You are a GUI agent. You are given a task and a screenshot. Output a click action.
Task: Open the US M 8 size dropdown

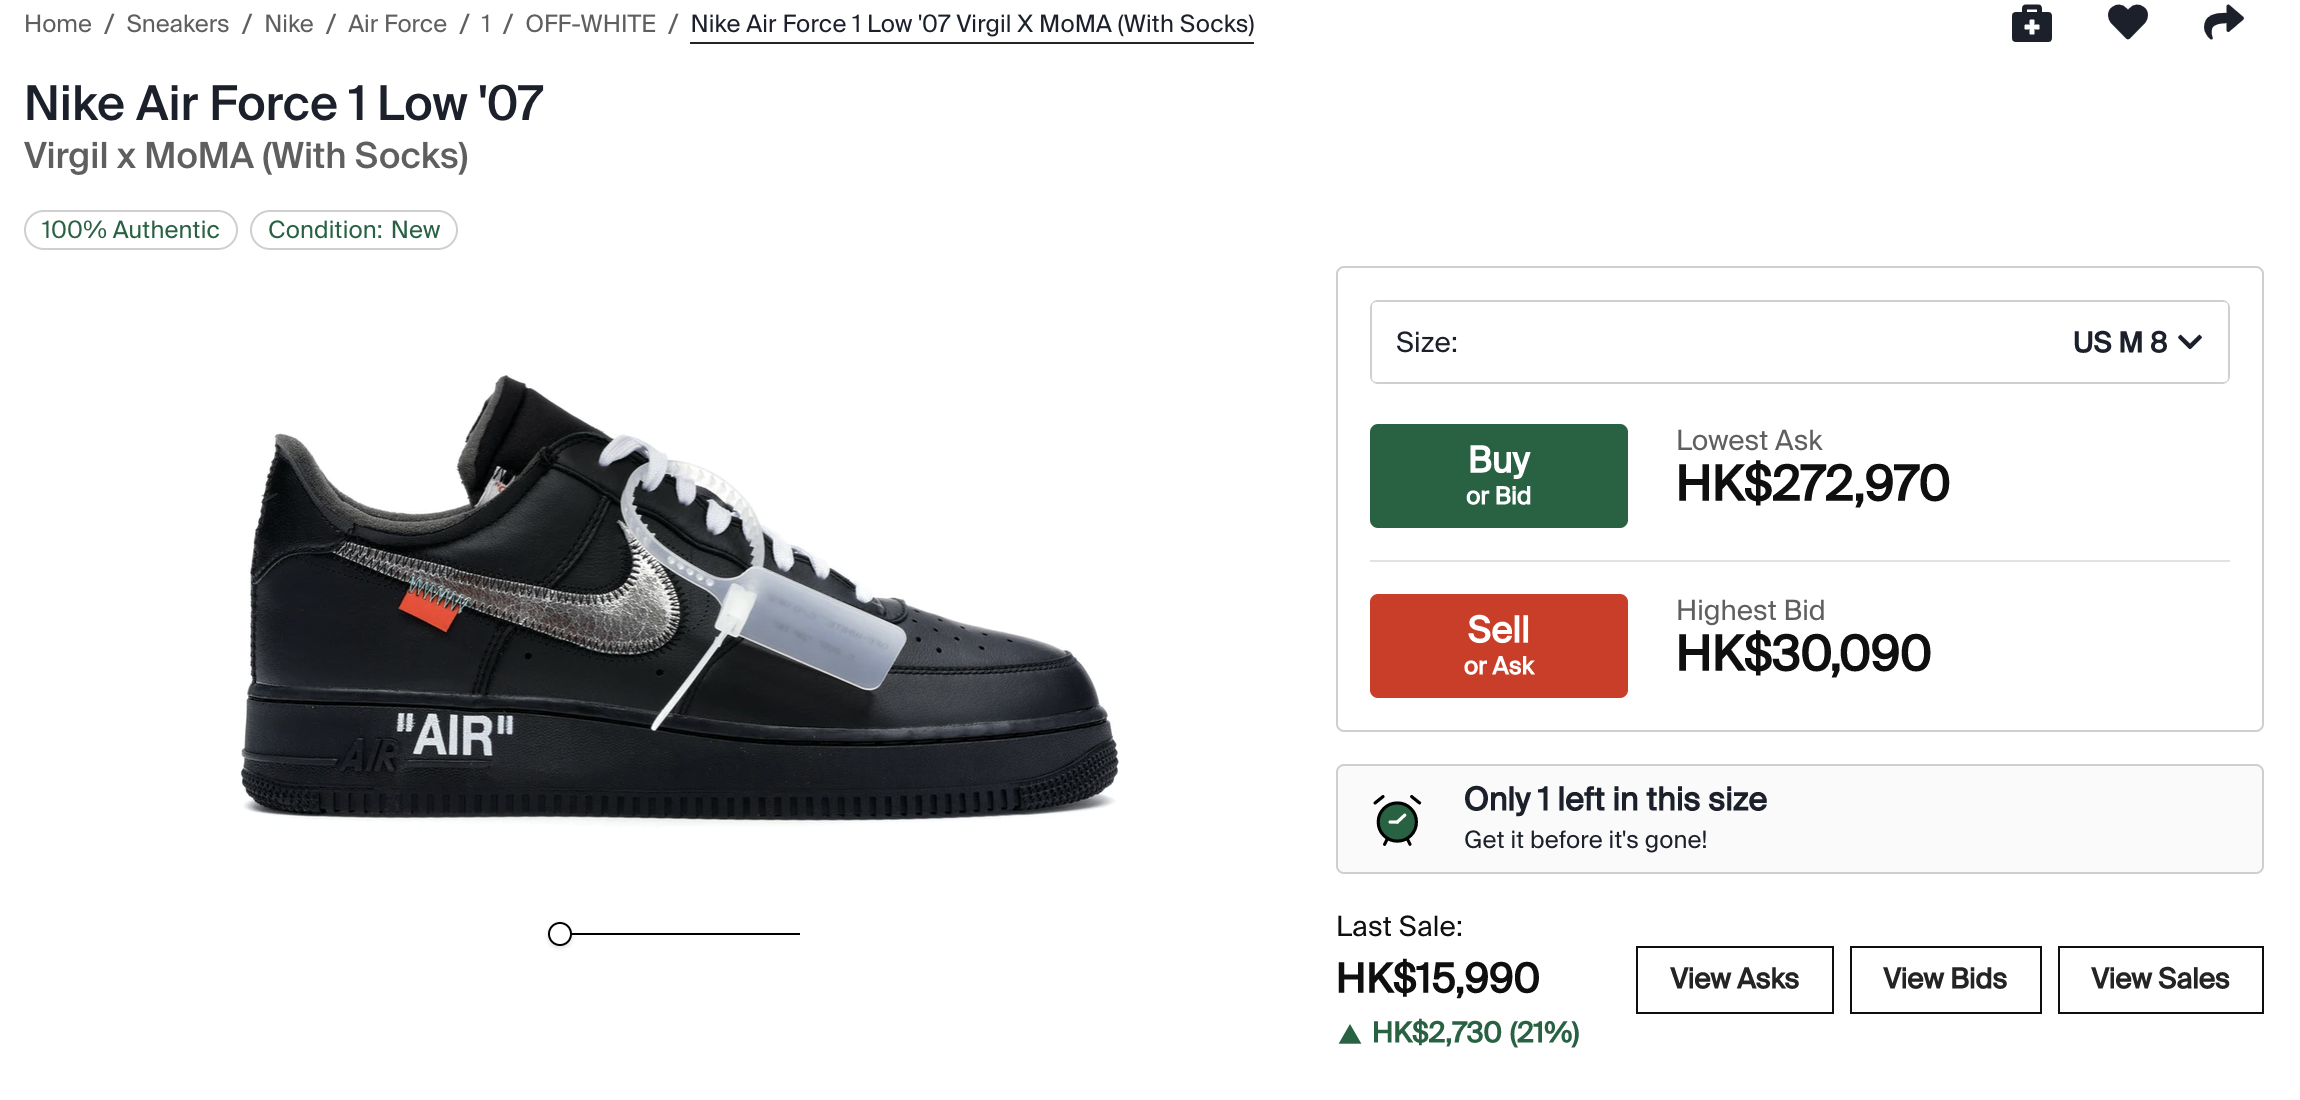(1799, 342)
